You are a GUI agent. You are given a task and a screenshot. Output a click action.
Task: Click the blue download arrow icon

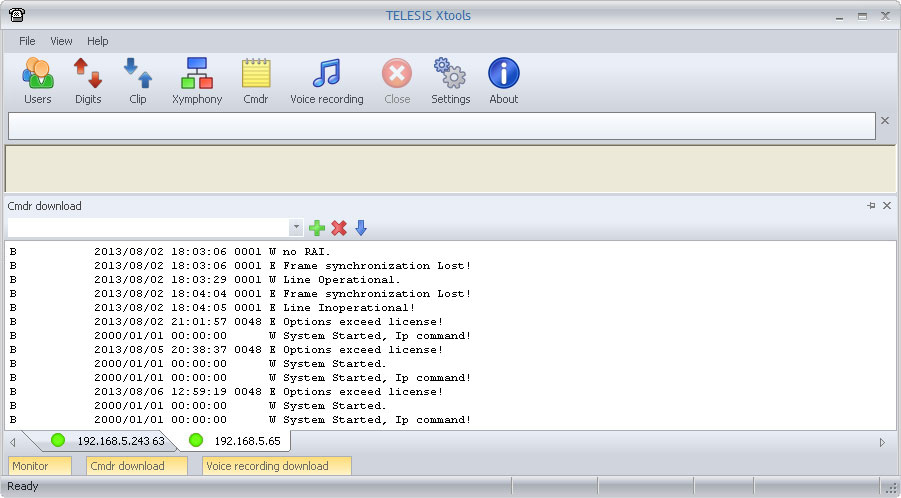click(361, 228)
